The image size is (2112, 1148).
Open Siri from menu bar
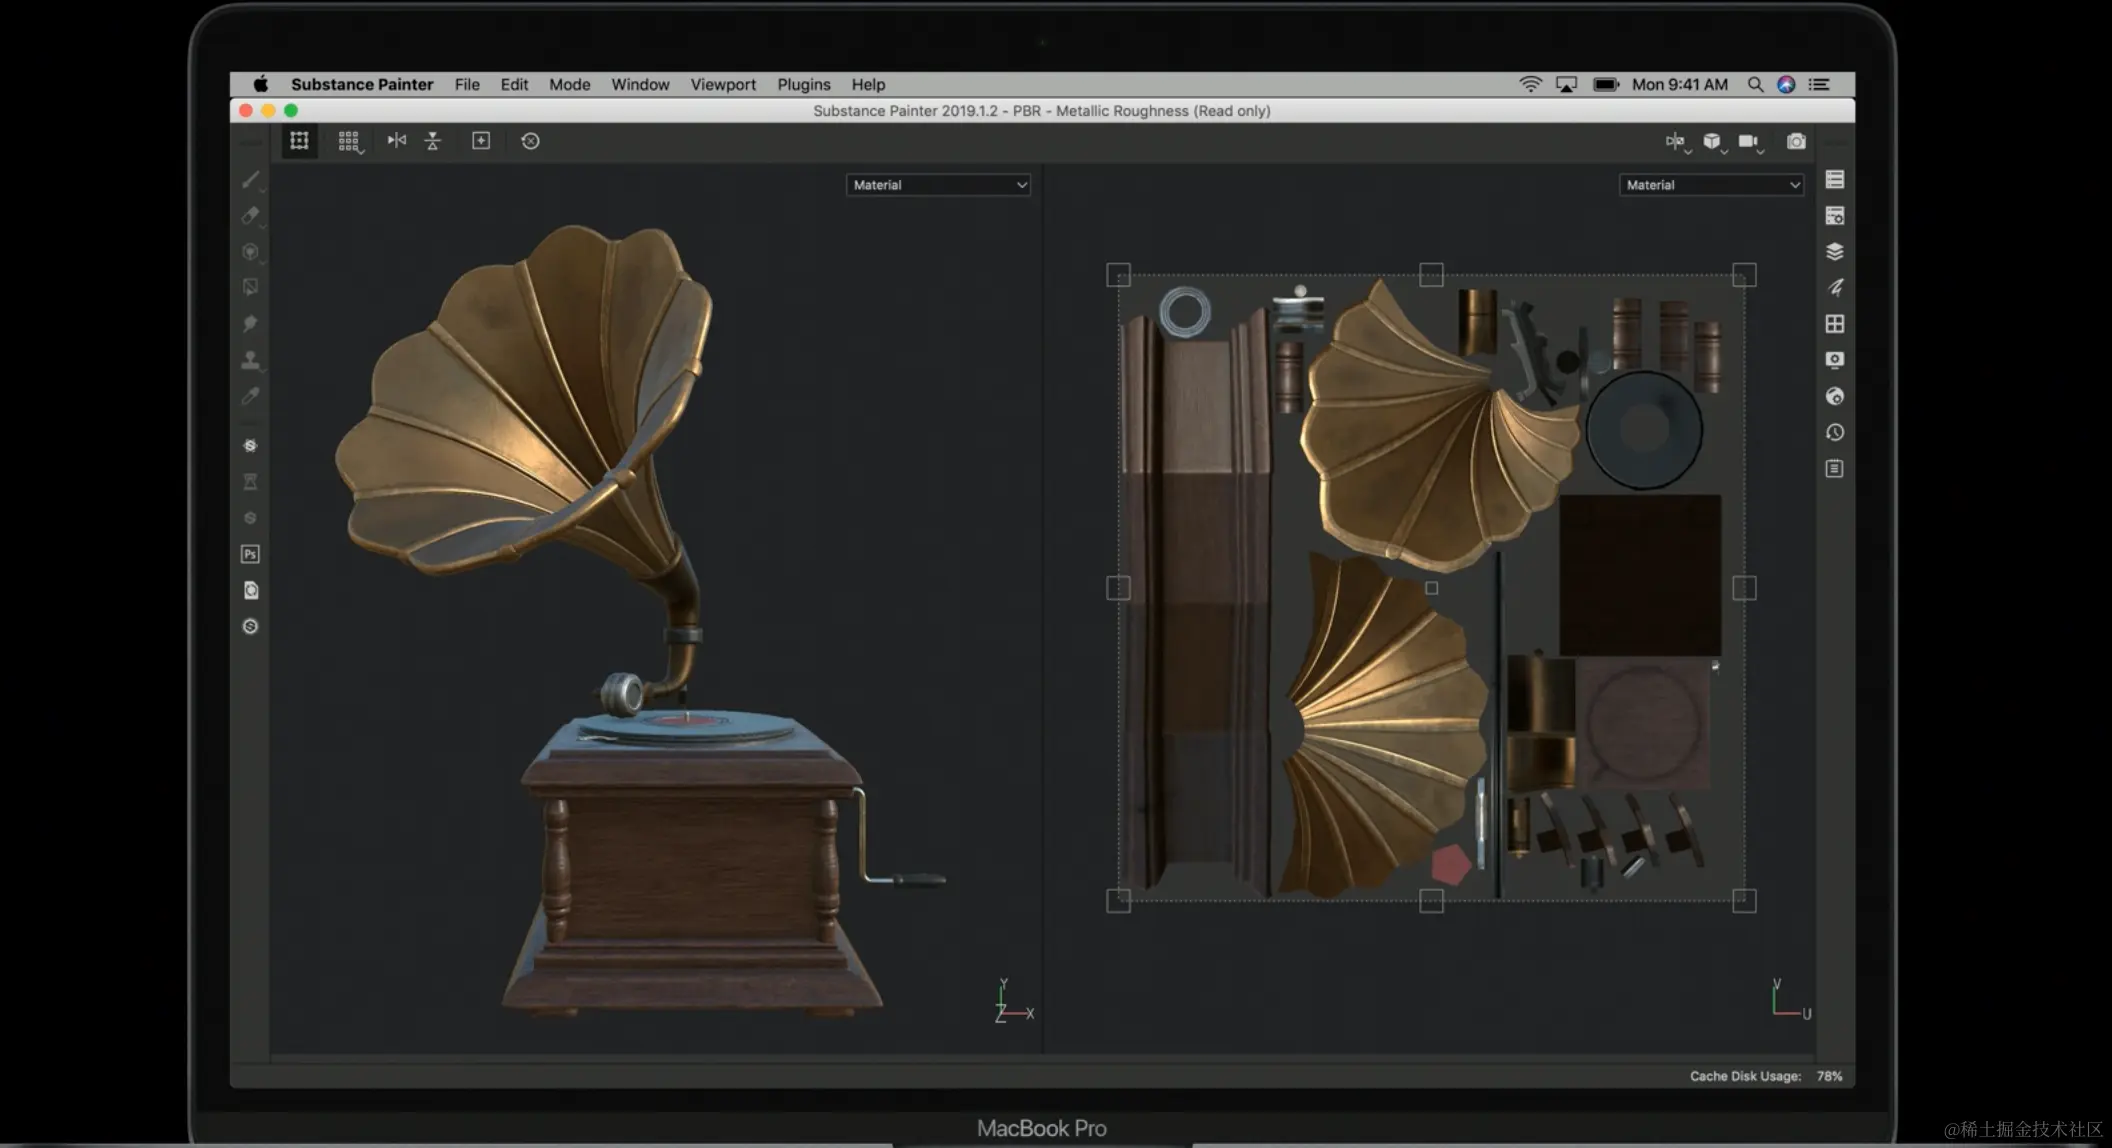1786,85
